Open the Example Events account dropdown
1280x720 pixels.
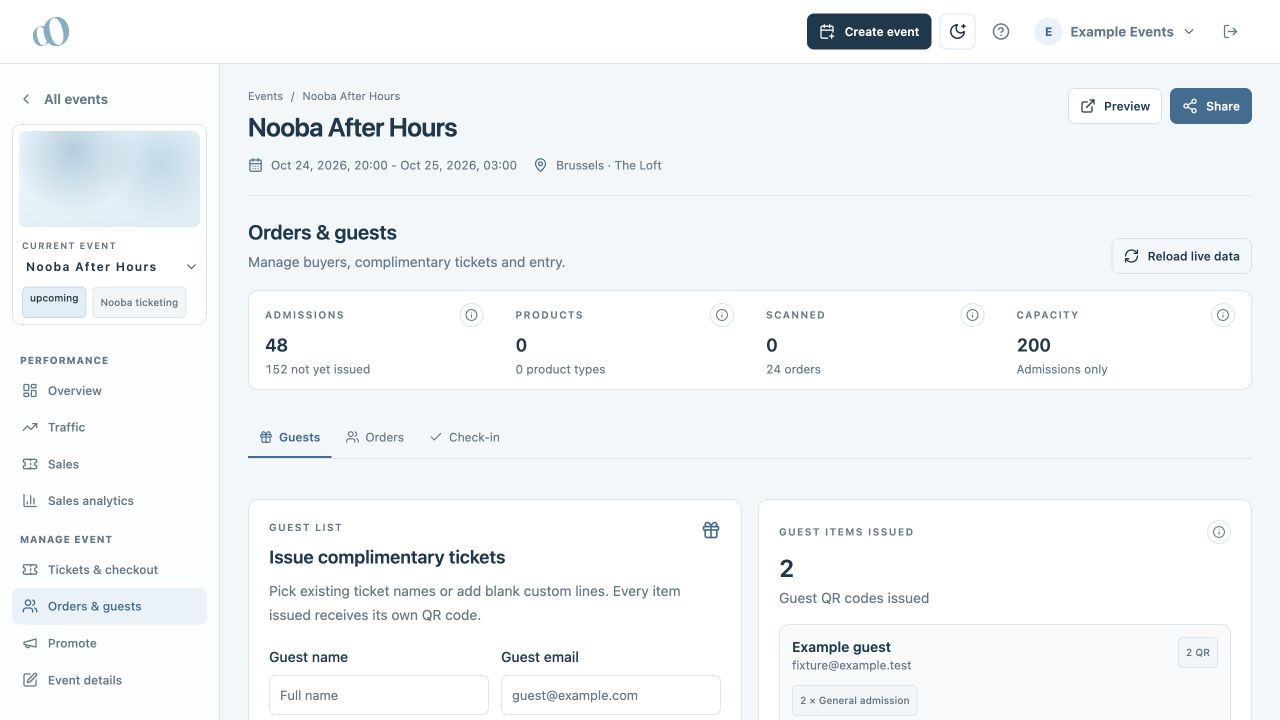[x=1115, y=32]
